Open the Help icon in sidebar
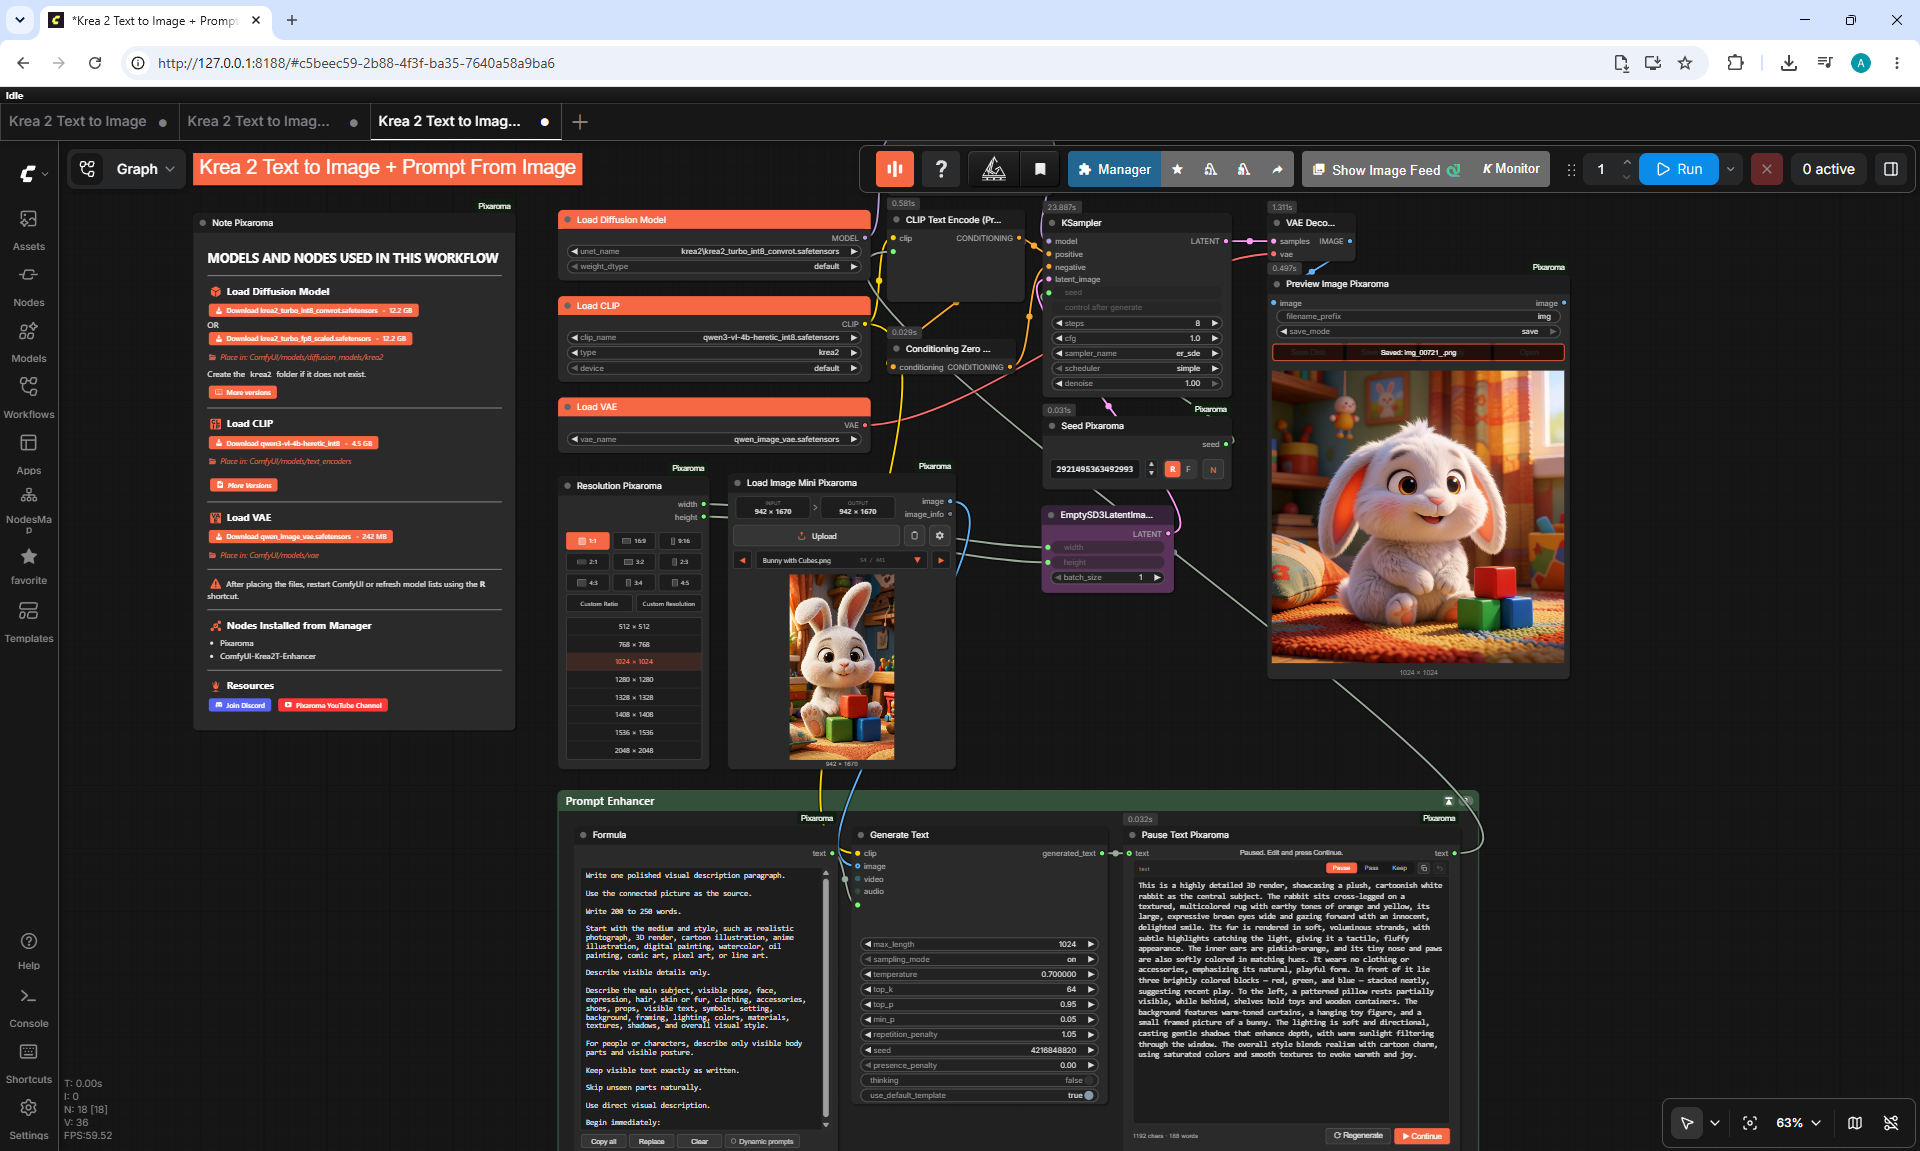 [x=28, y=951]
